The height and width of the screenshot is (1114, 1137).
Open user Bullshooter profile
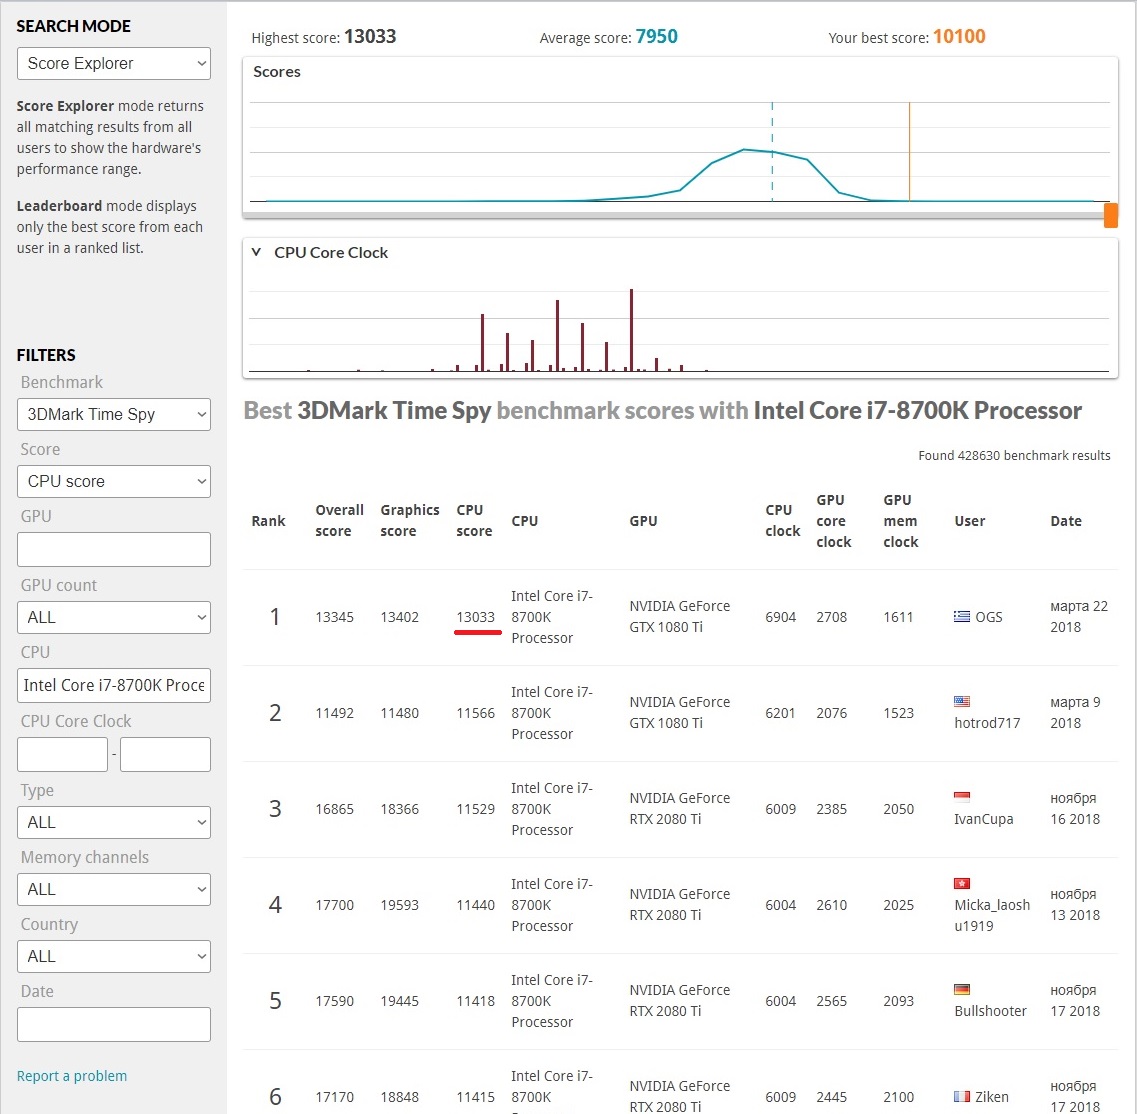[x=991, y=1011]
